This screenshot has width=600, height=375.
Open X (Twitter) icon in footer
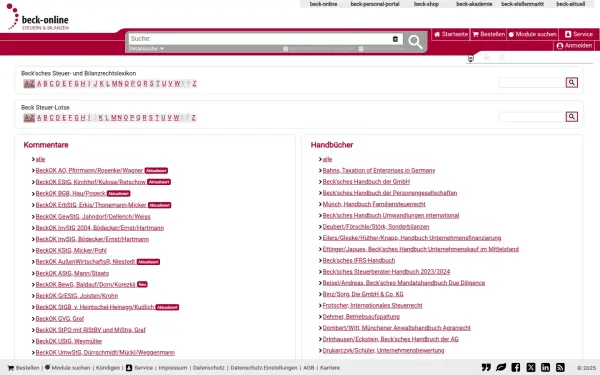tap(531, 367)
